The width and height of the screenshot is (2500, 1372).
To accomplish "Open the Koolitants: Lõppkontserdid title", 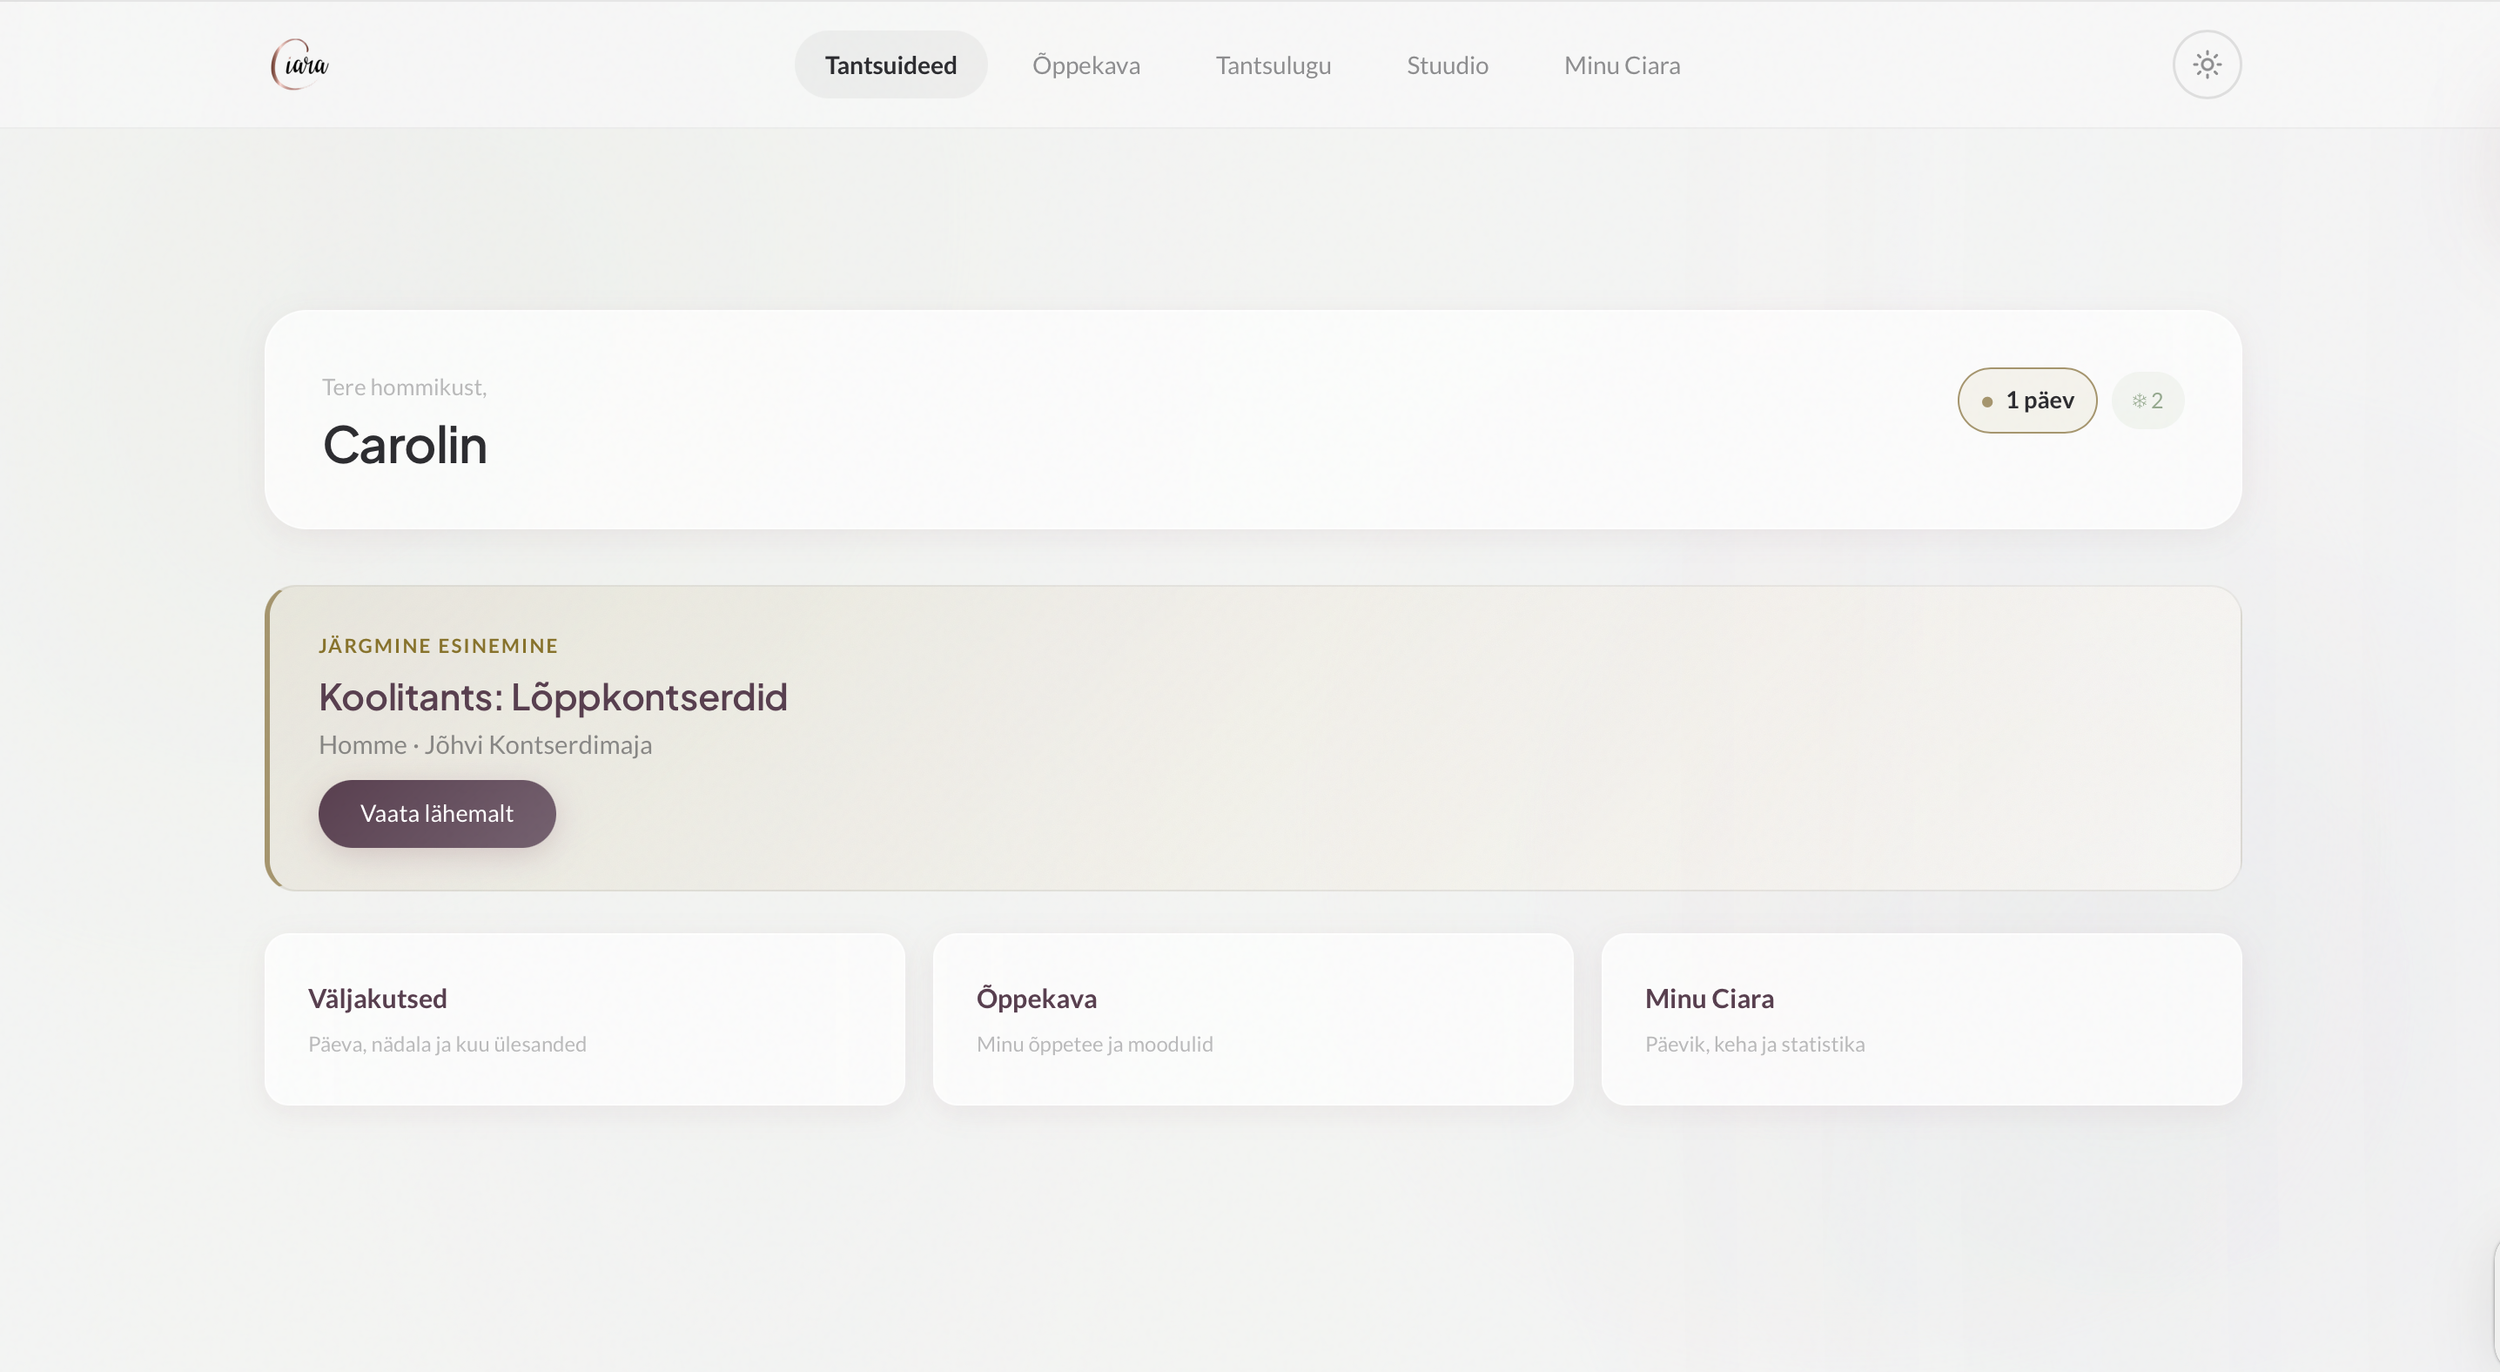I will [x=553, y=697].
